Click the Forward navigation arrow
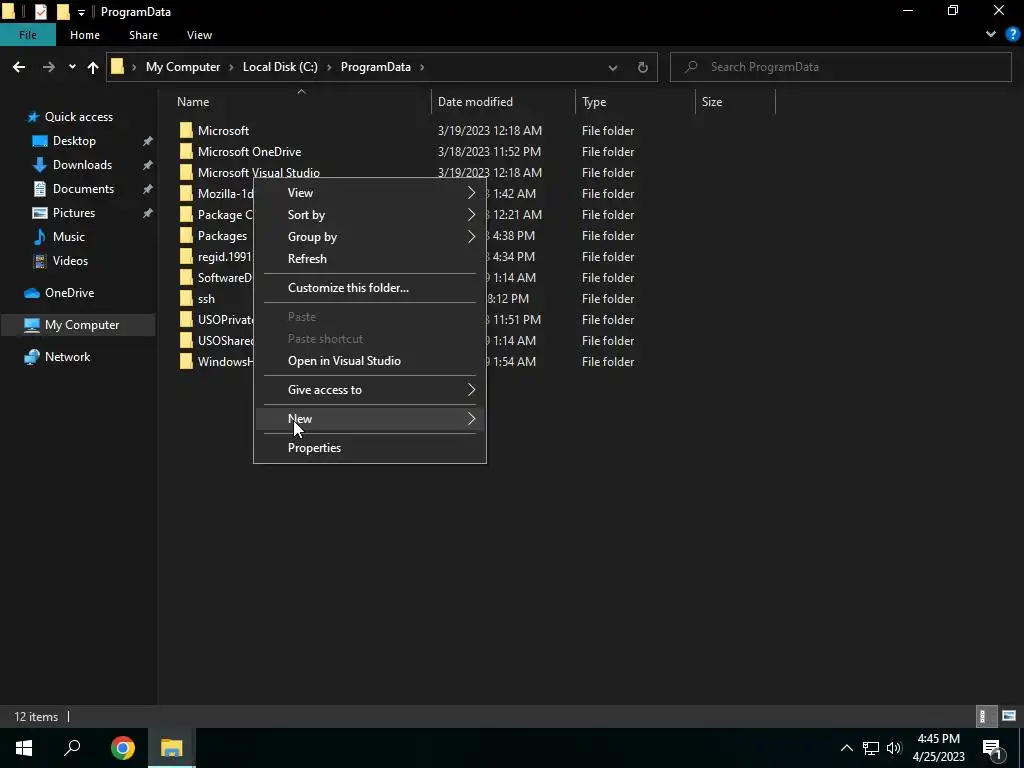 coord(48,67)
